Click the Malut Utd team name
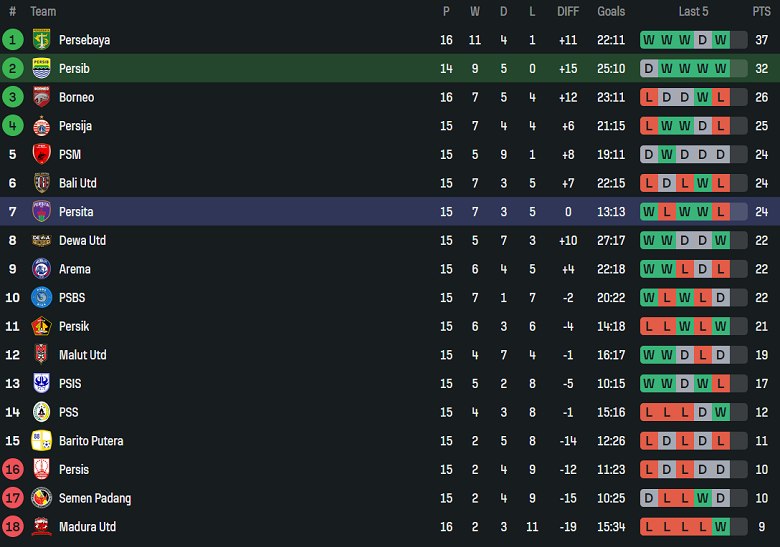The width and height of the screenshot is (780, 547). pyautogui.click(x=82, y=355)
